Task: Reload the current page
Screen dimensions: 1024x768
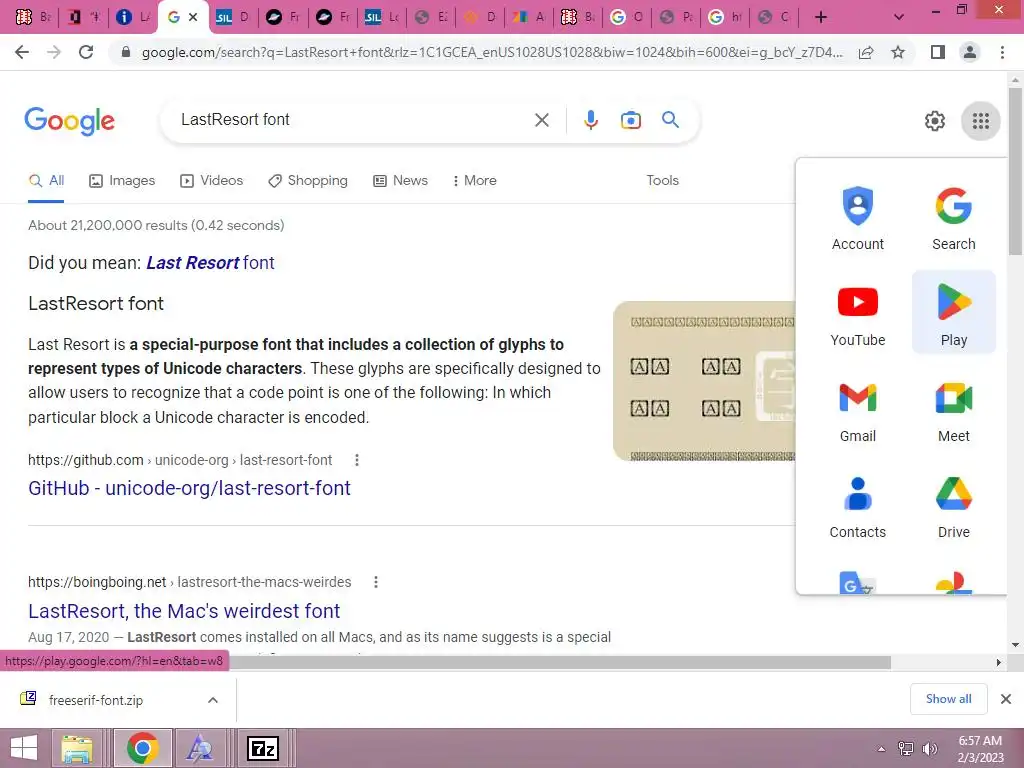Action: 86,52
